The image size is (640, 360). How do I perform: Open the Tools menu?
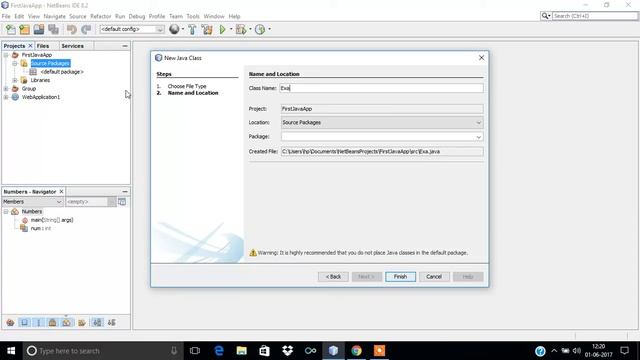click(x=193, y=16)
